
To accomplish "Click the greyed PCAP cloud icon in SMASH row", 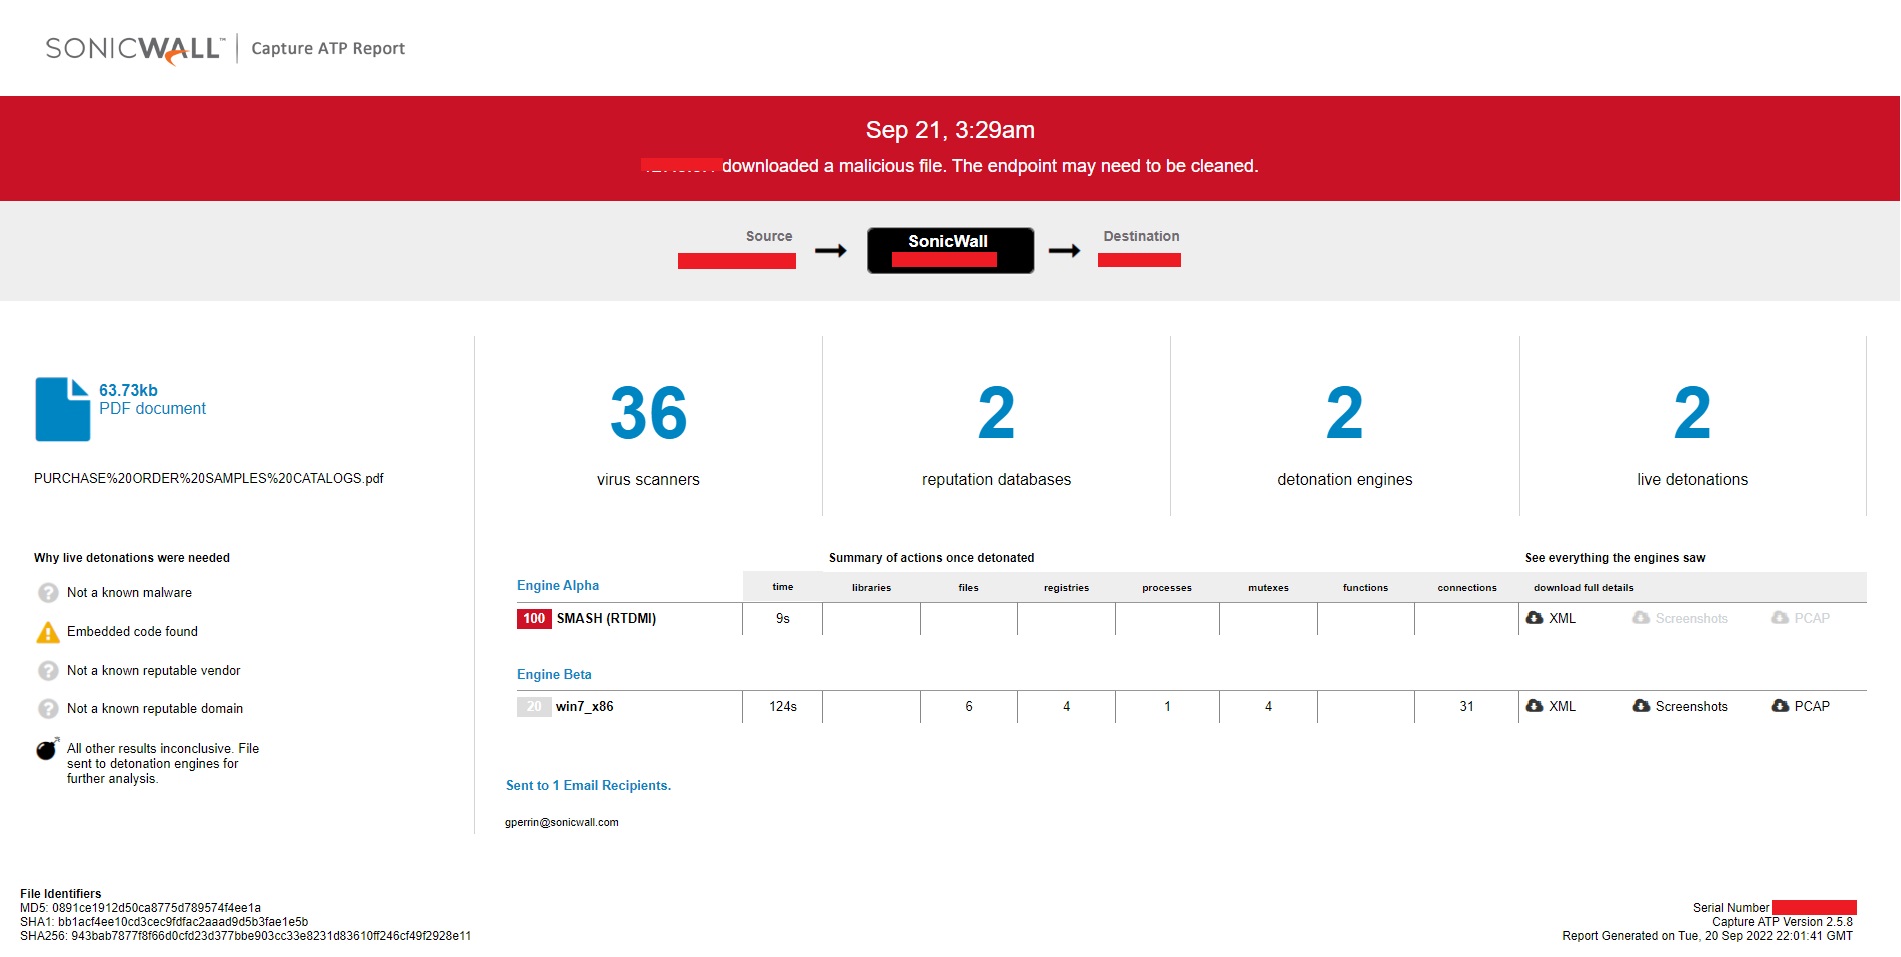I will pyautogui.click(x=1780, y=618).
